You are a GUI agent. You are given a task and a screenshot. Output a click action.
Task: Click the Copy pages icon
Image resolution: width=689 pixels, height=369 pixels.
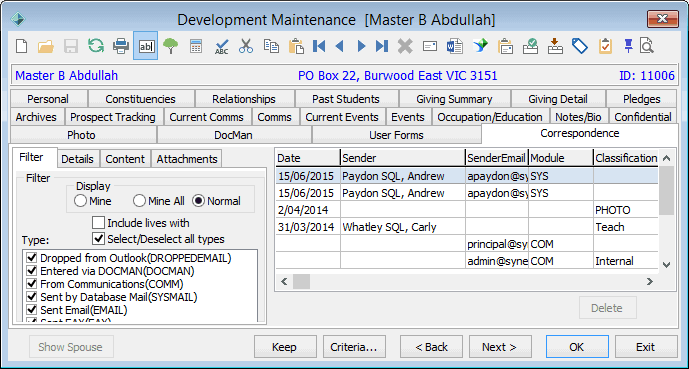click(271, 46)
